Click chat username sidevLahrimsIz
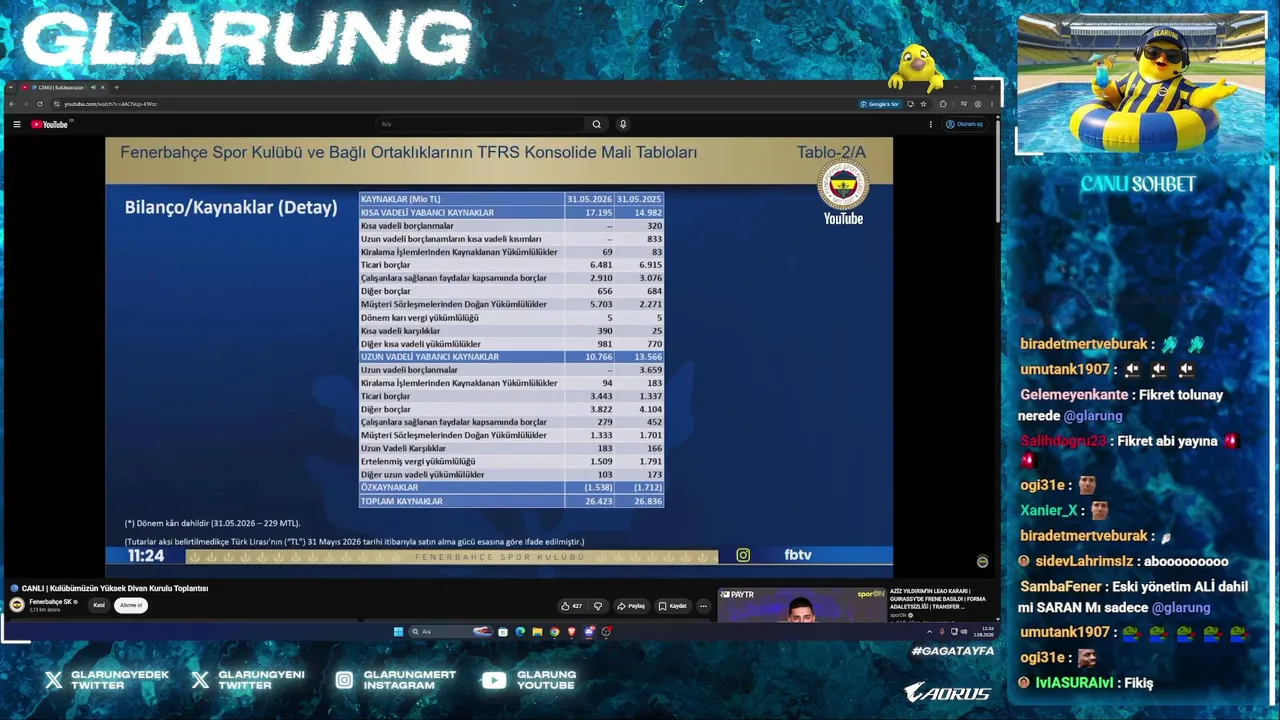 pyautogui.click(x=1085, y=561)
